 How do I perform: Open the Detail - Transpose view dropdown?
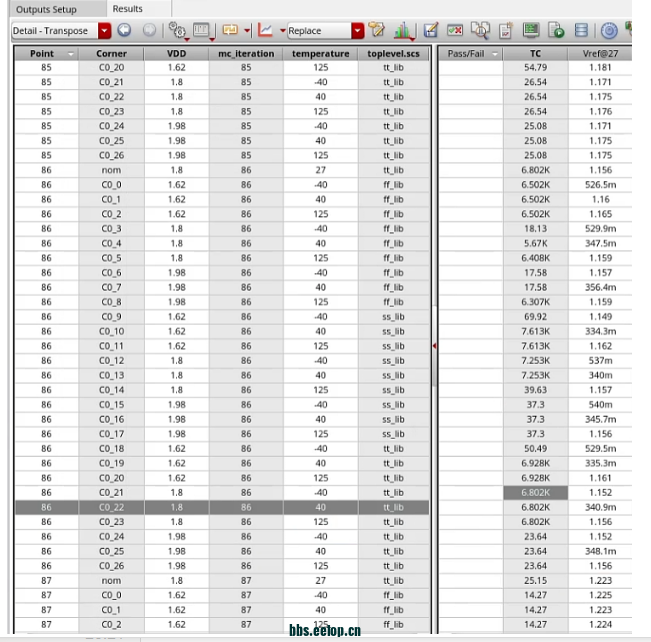[x=105, y=31]
